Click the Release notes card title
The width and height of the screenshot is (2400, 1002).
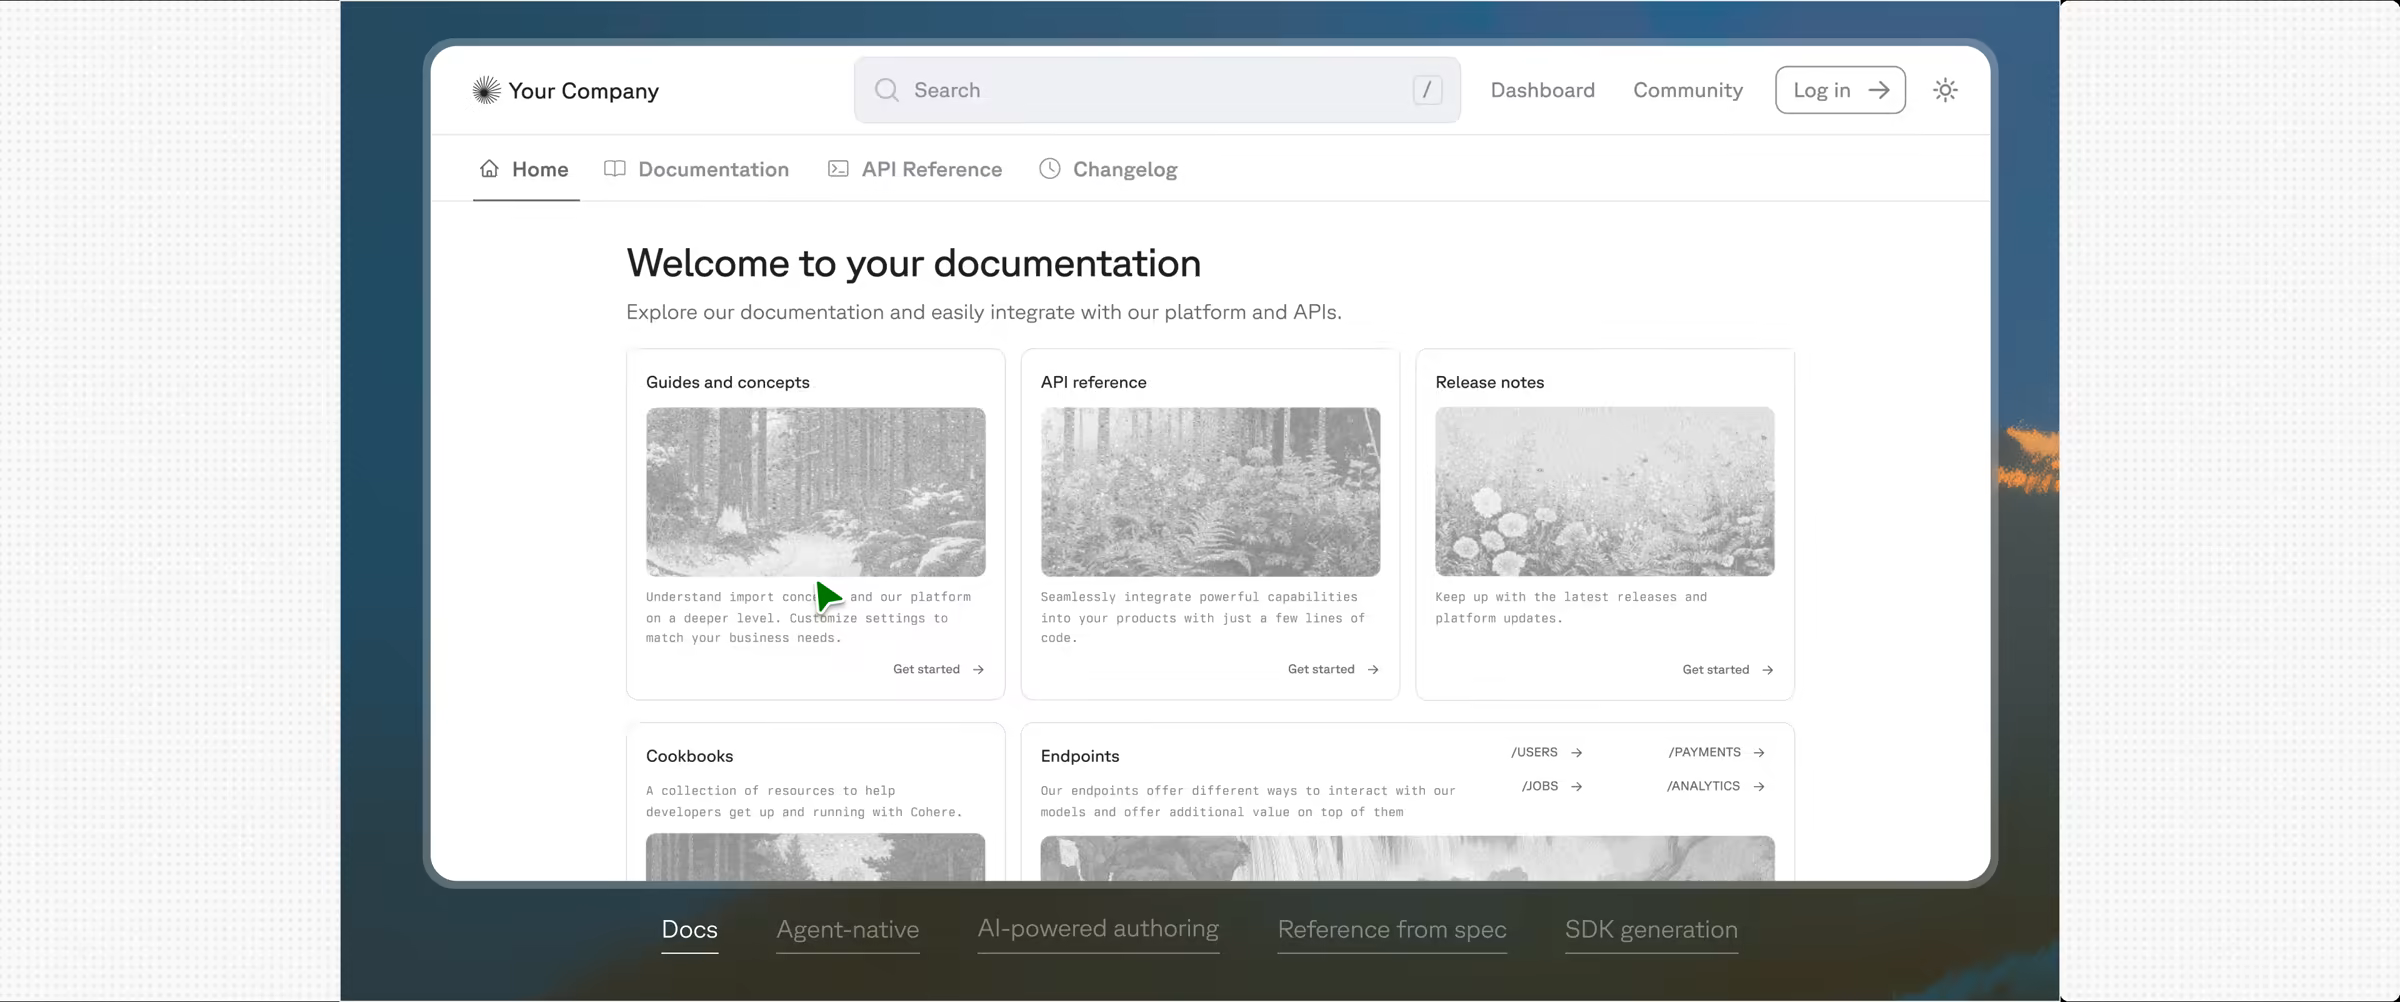pos(1489,382)
